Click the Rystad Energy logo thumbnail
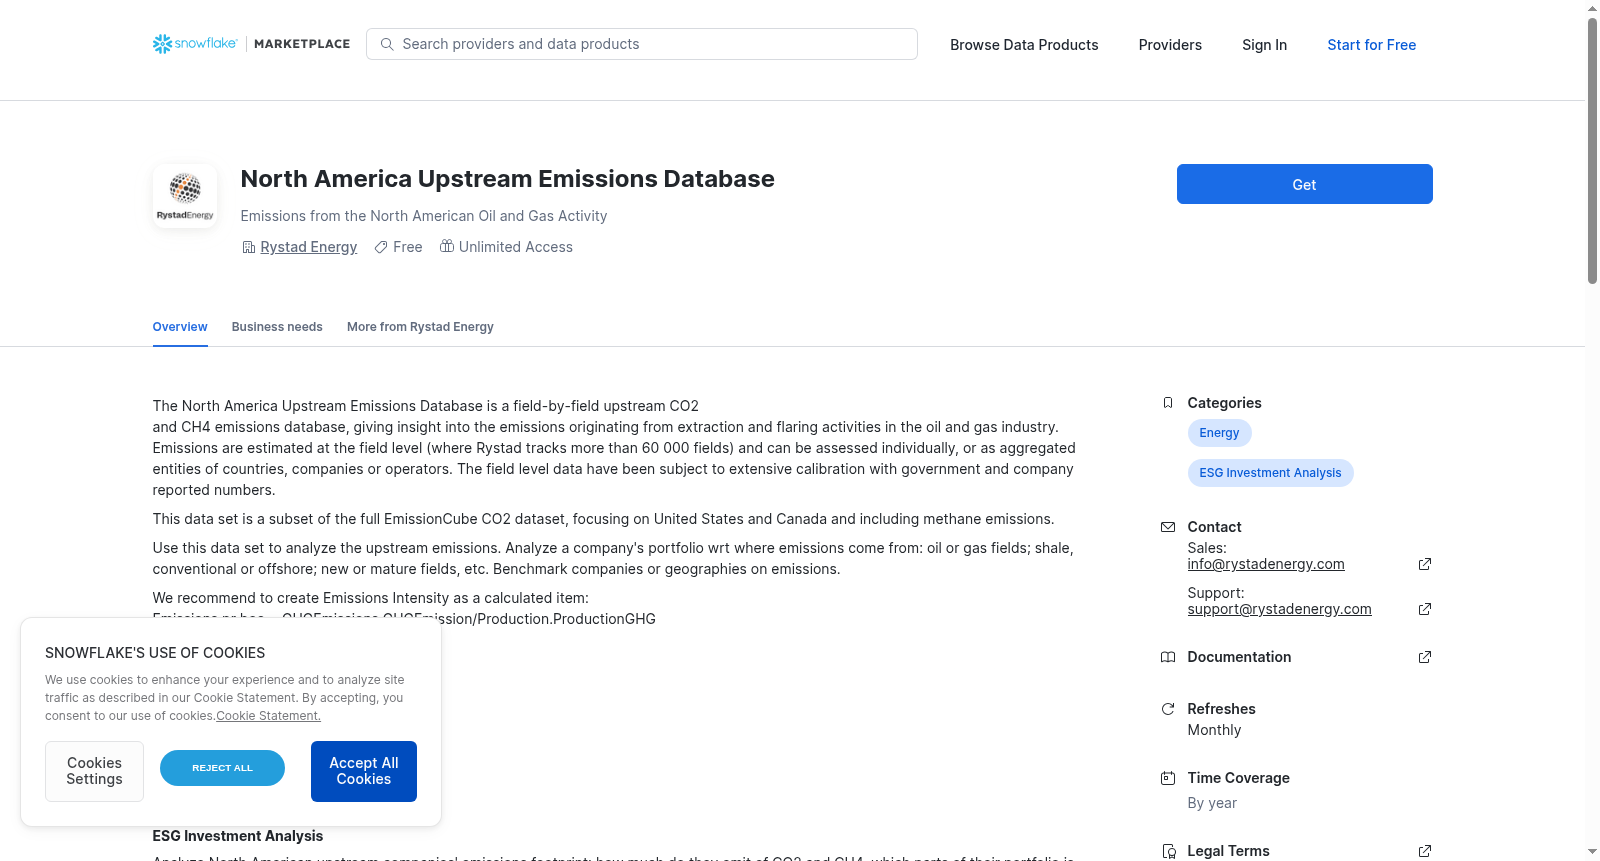The image size is (1600, 861). coord(185,196)
